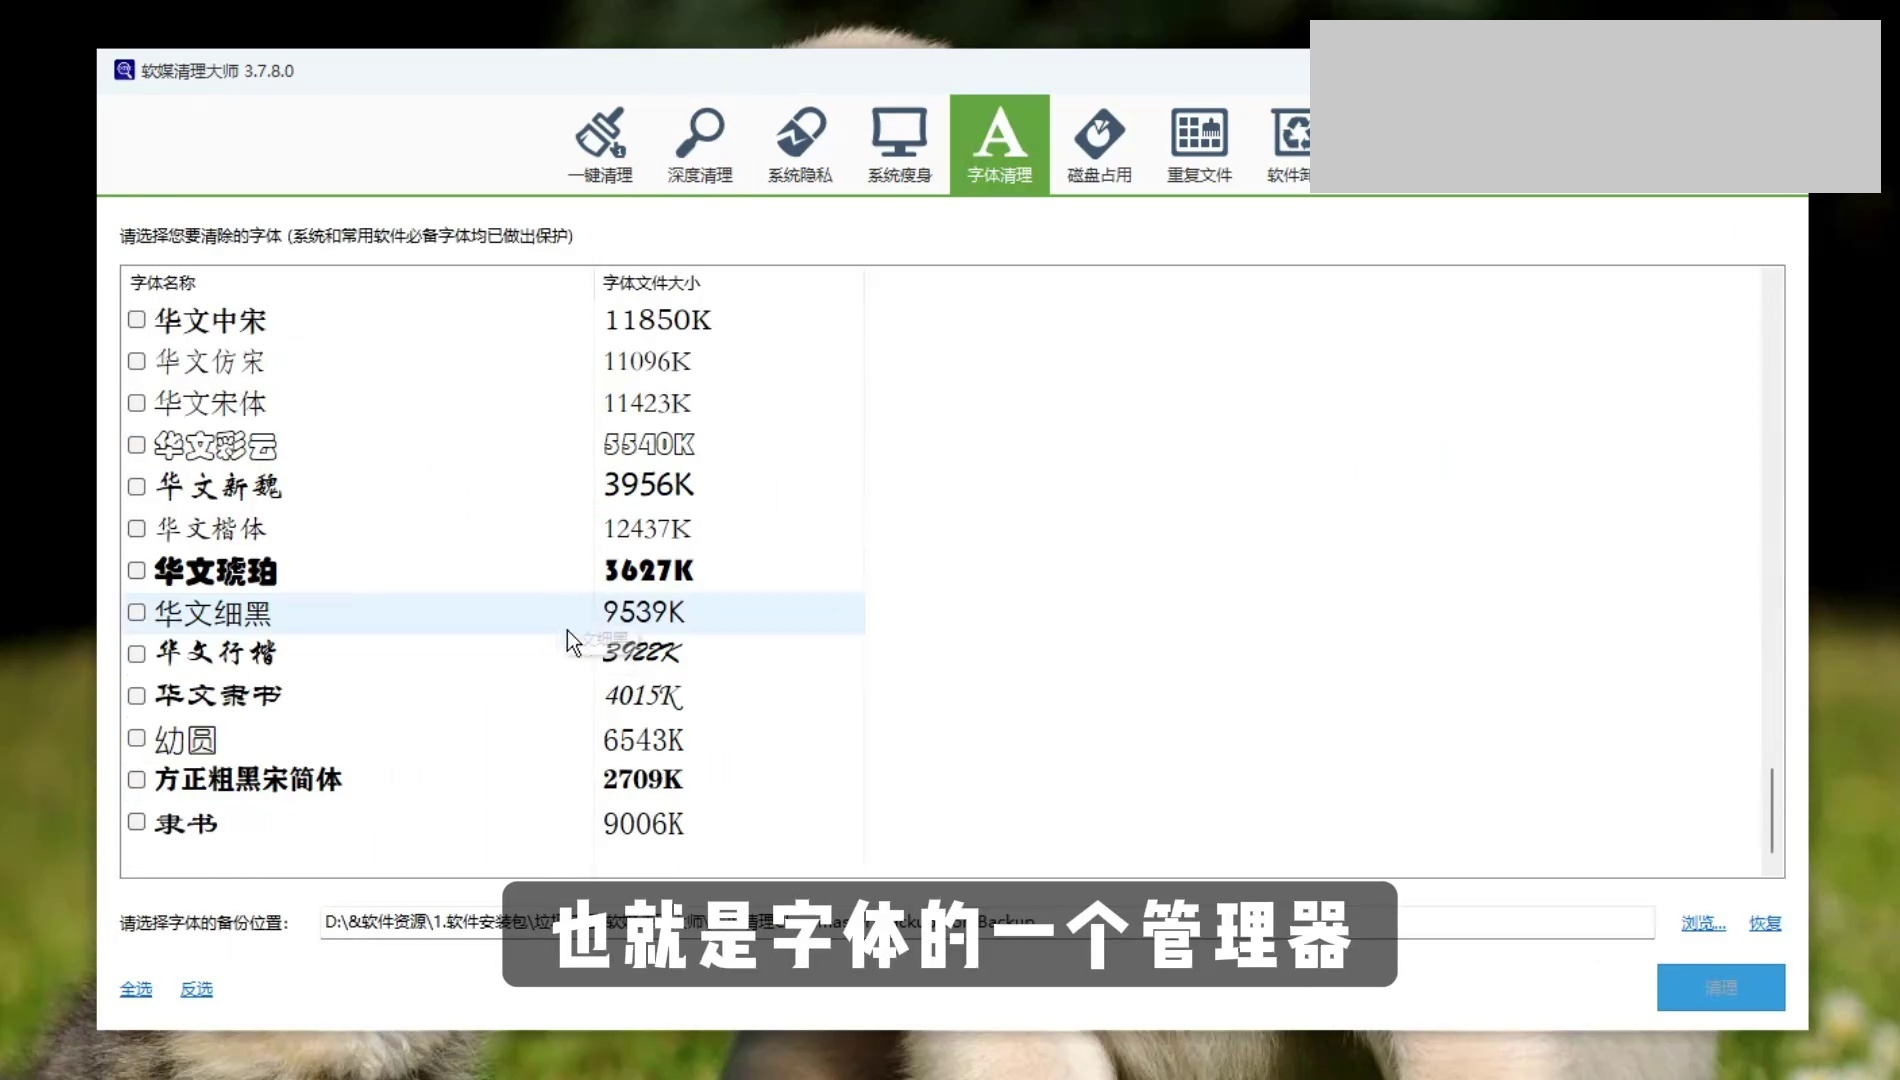Check the 幼圆 font checkbox
1900x1080 pixels.
(x=137, y=738)
